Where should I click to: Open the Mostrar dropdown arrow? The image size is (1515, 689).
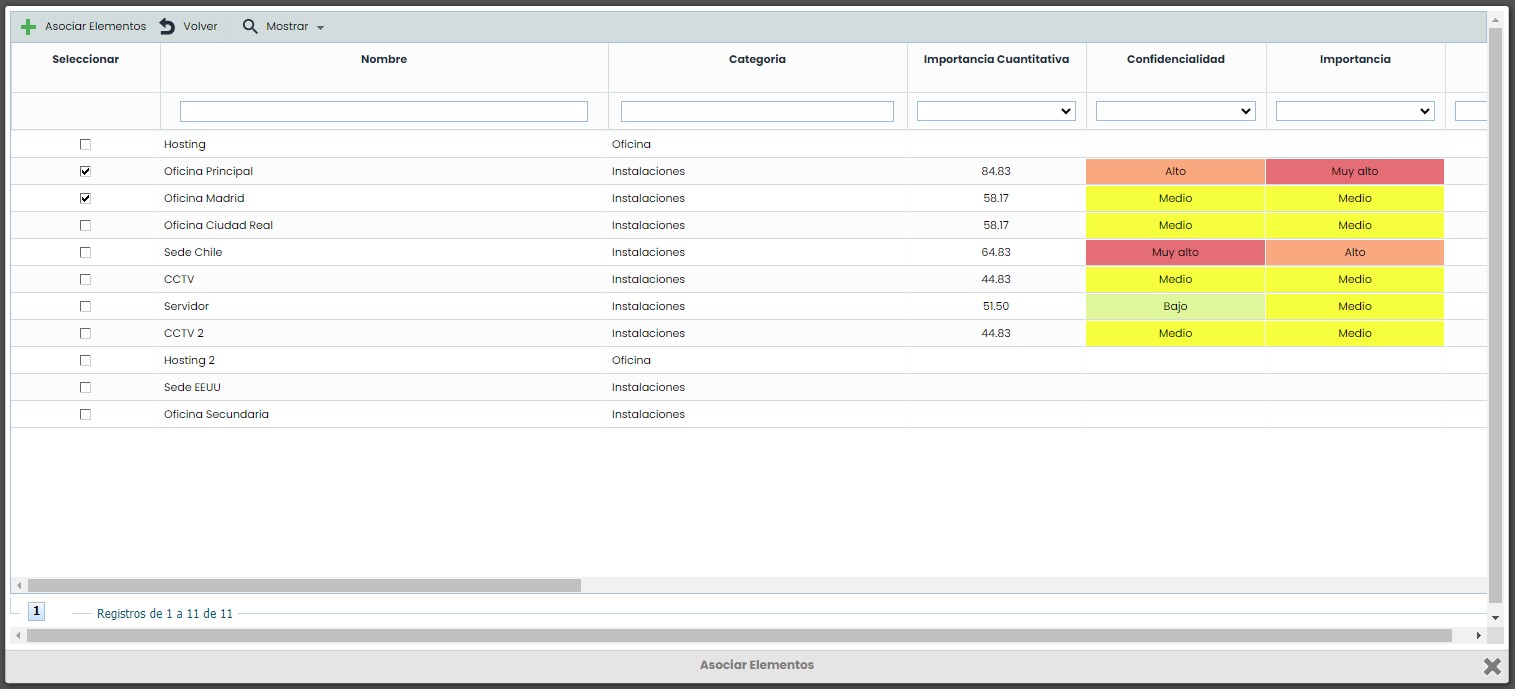320,28
